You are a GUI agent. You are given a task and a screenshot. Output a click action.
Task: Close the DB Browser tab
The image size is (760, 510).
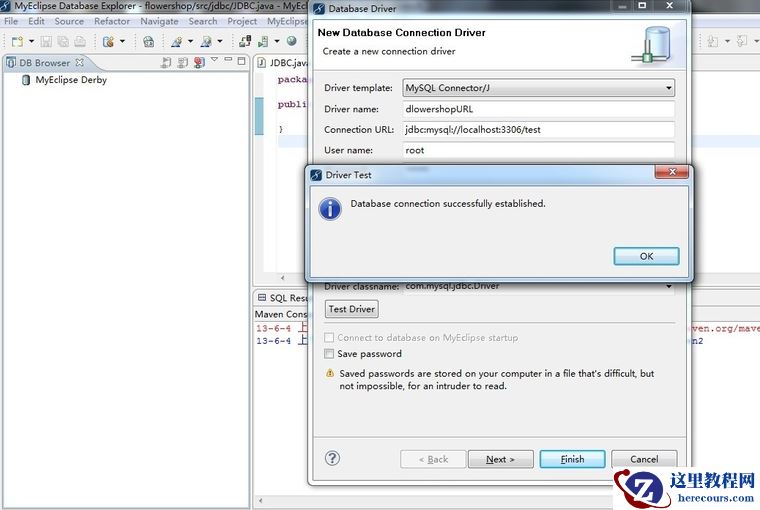click(x=79, y=63)
